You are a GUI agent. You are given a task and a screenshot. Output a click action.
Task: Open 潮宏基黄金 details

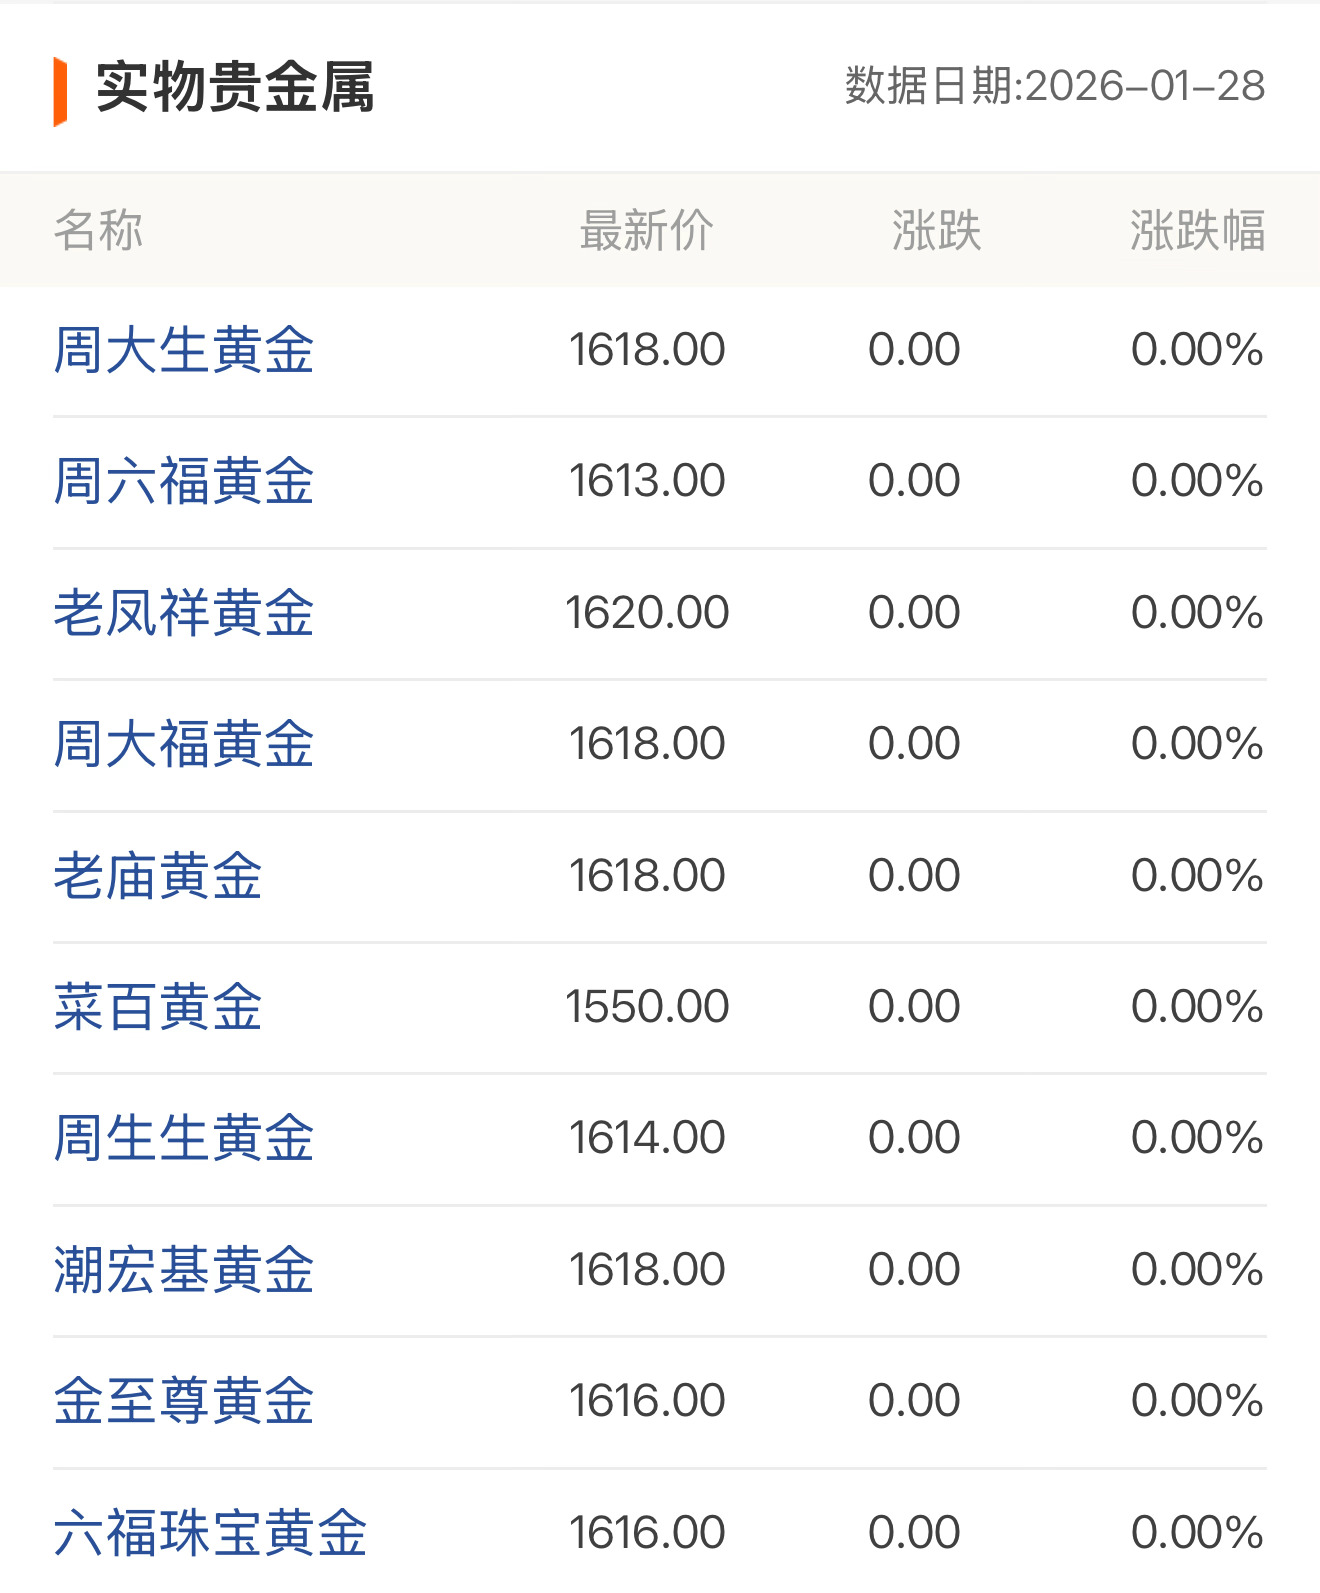[x=183, y=1268]
